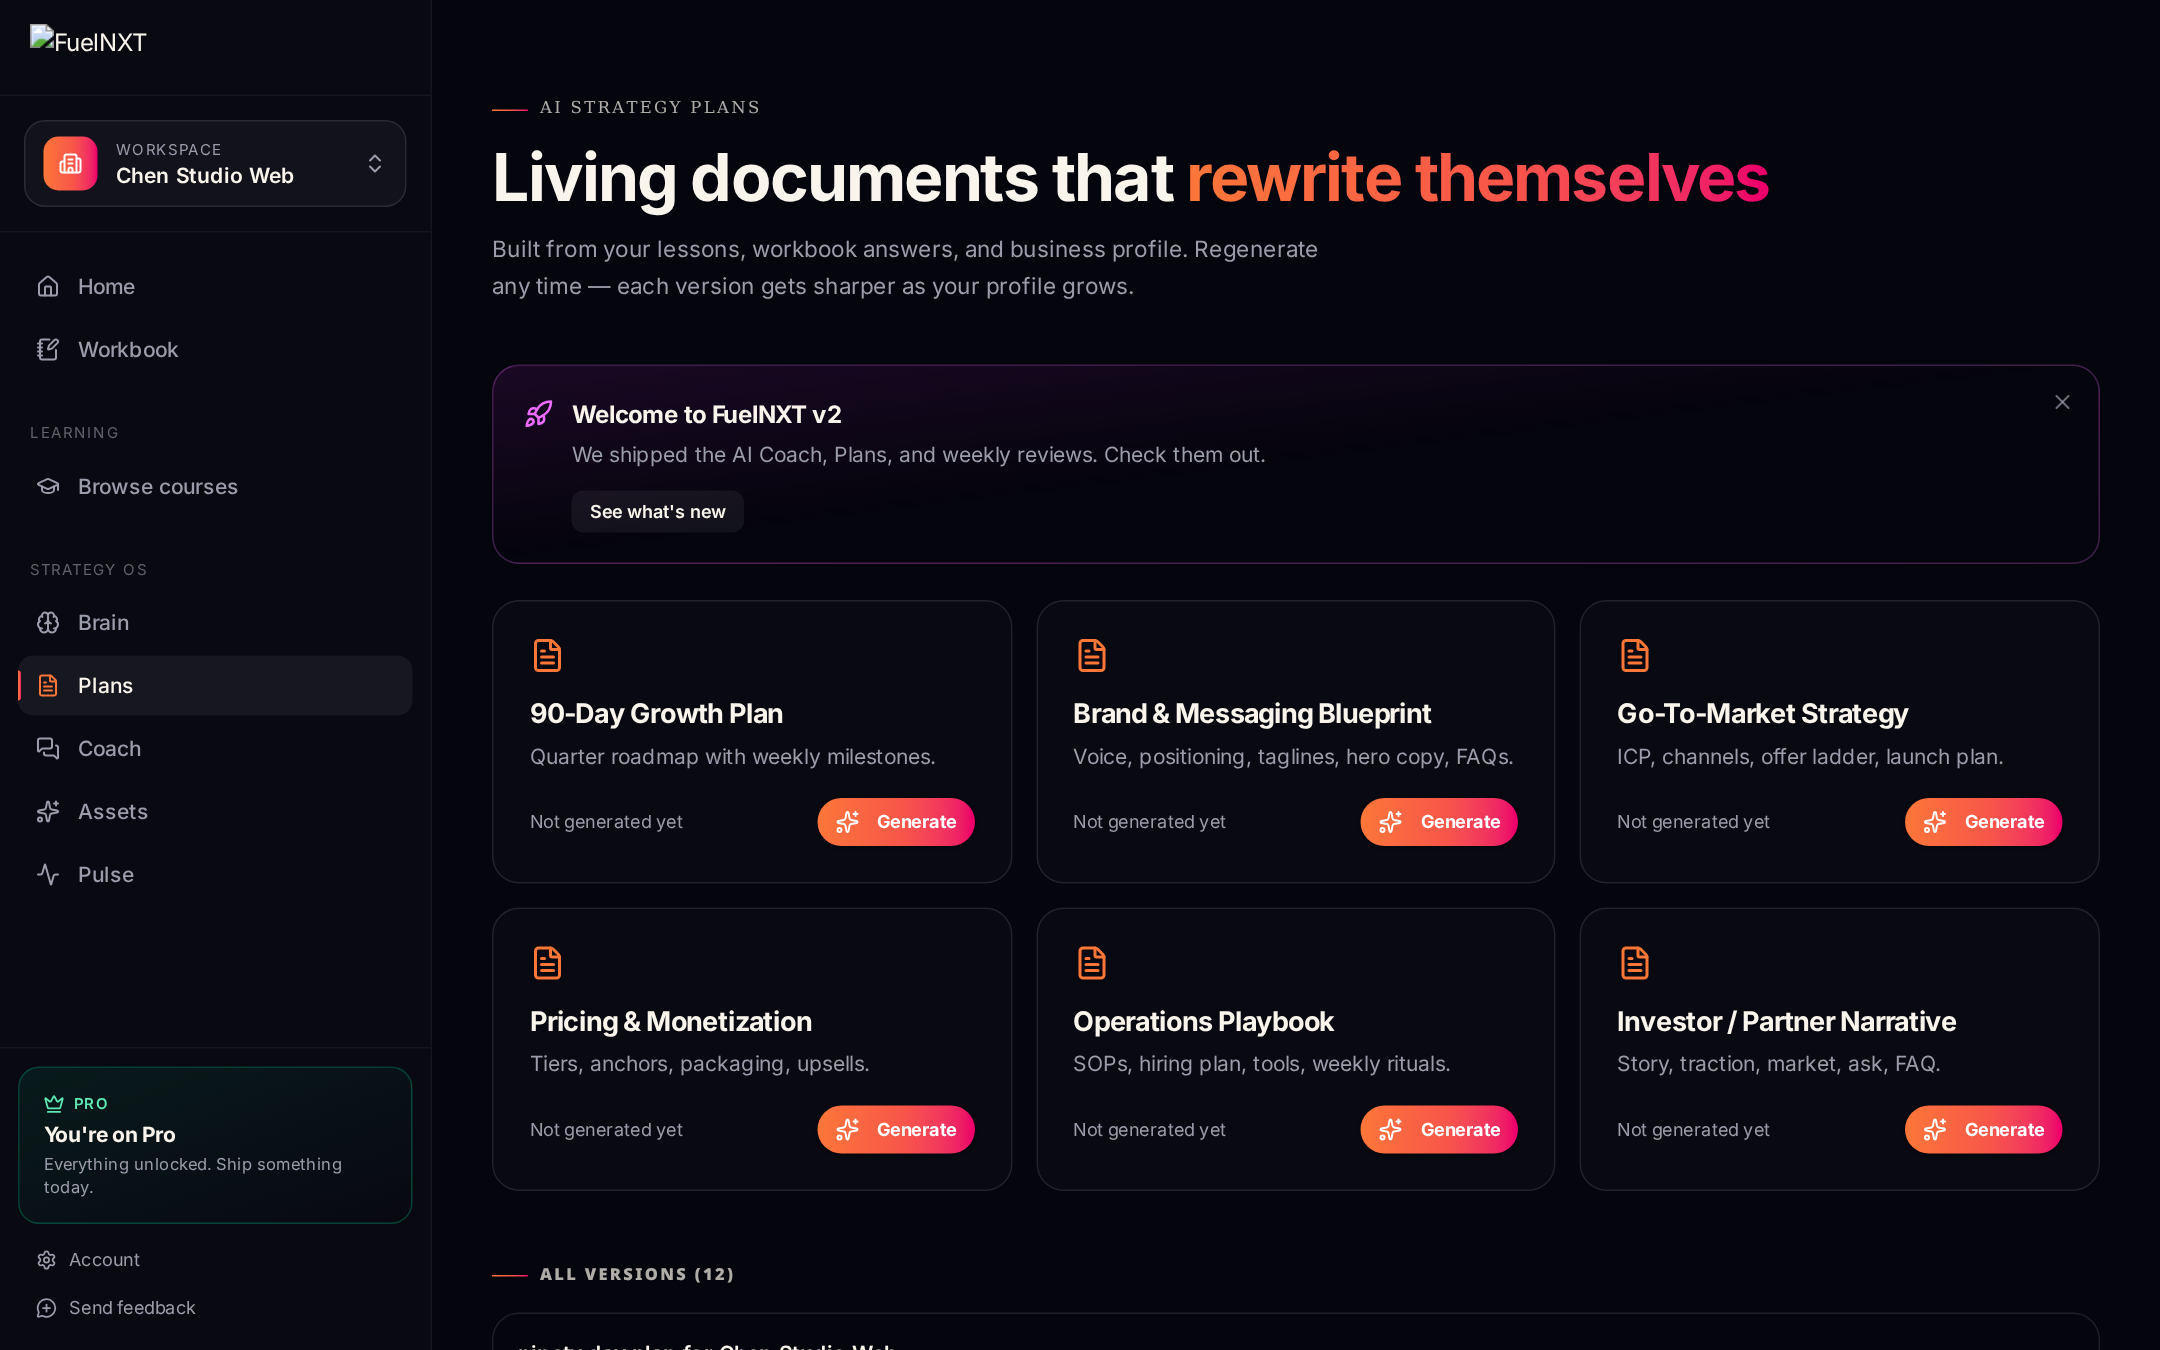
Task: Click the See what's new button
Action: click(657, 512)
